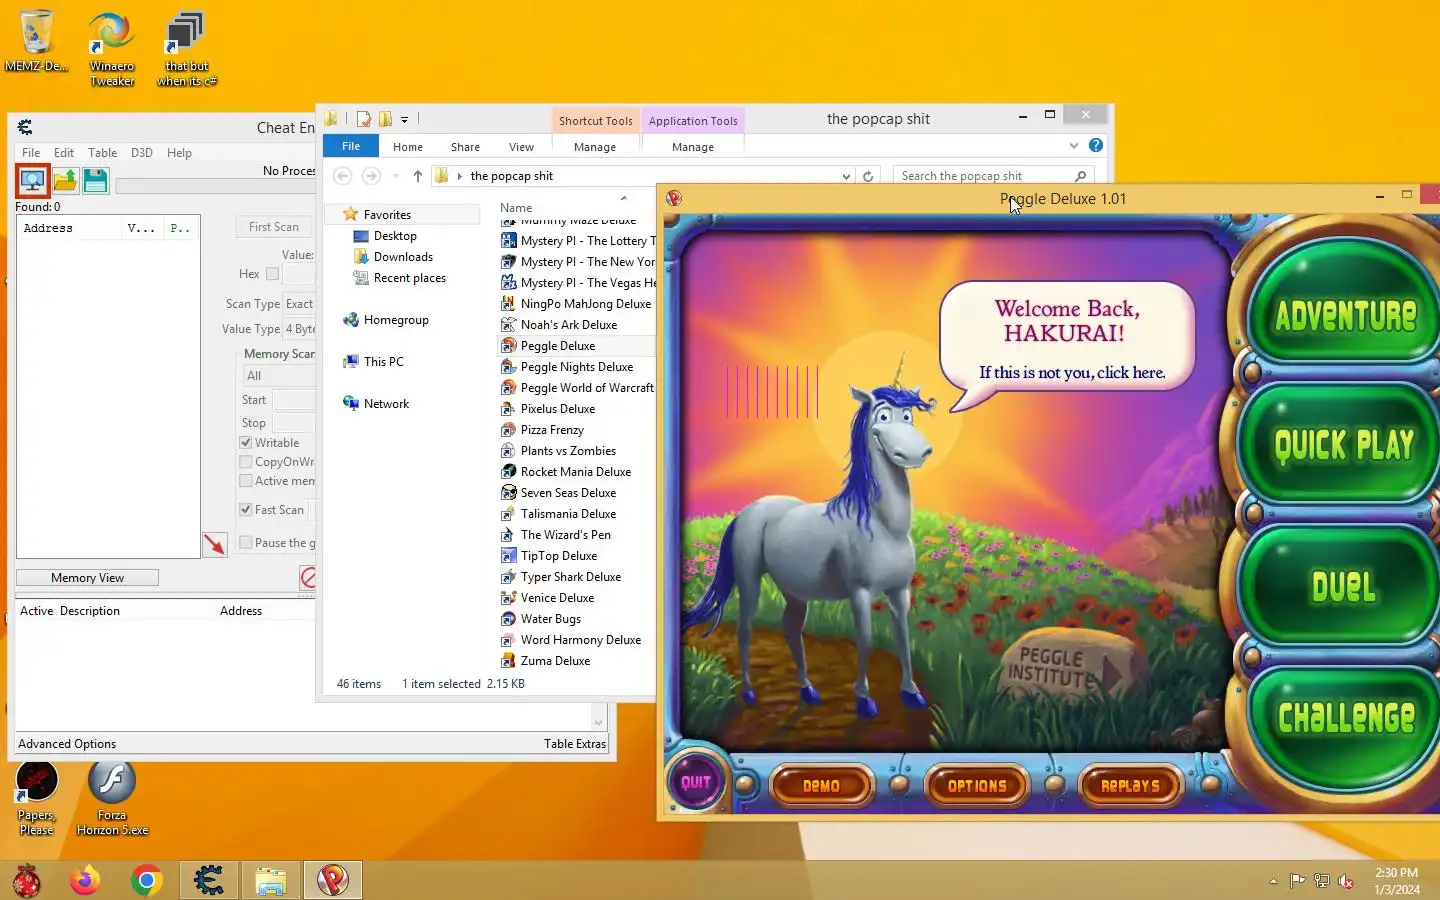This screenshot has width=1440, height=900.
Task: Toggle the Pause the game checkbox
Action: 246,543
